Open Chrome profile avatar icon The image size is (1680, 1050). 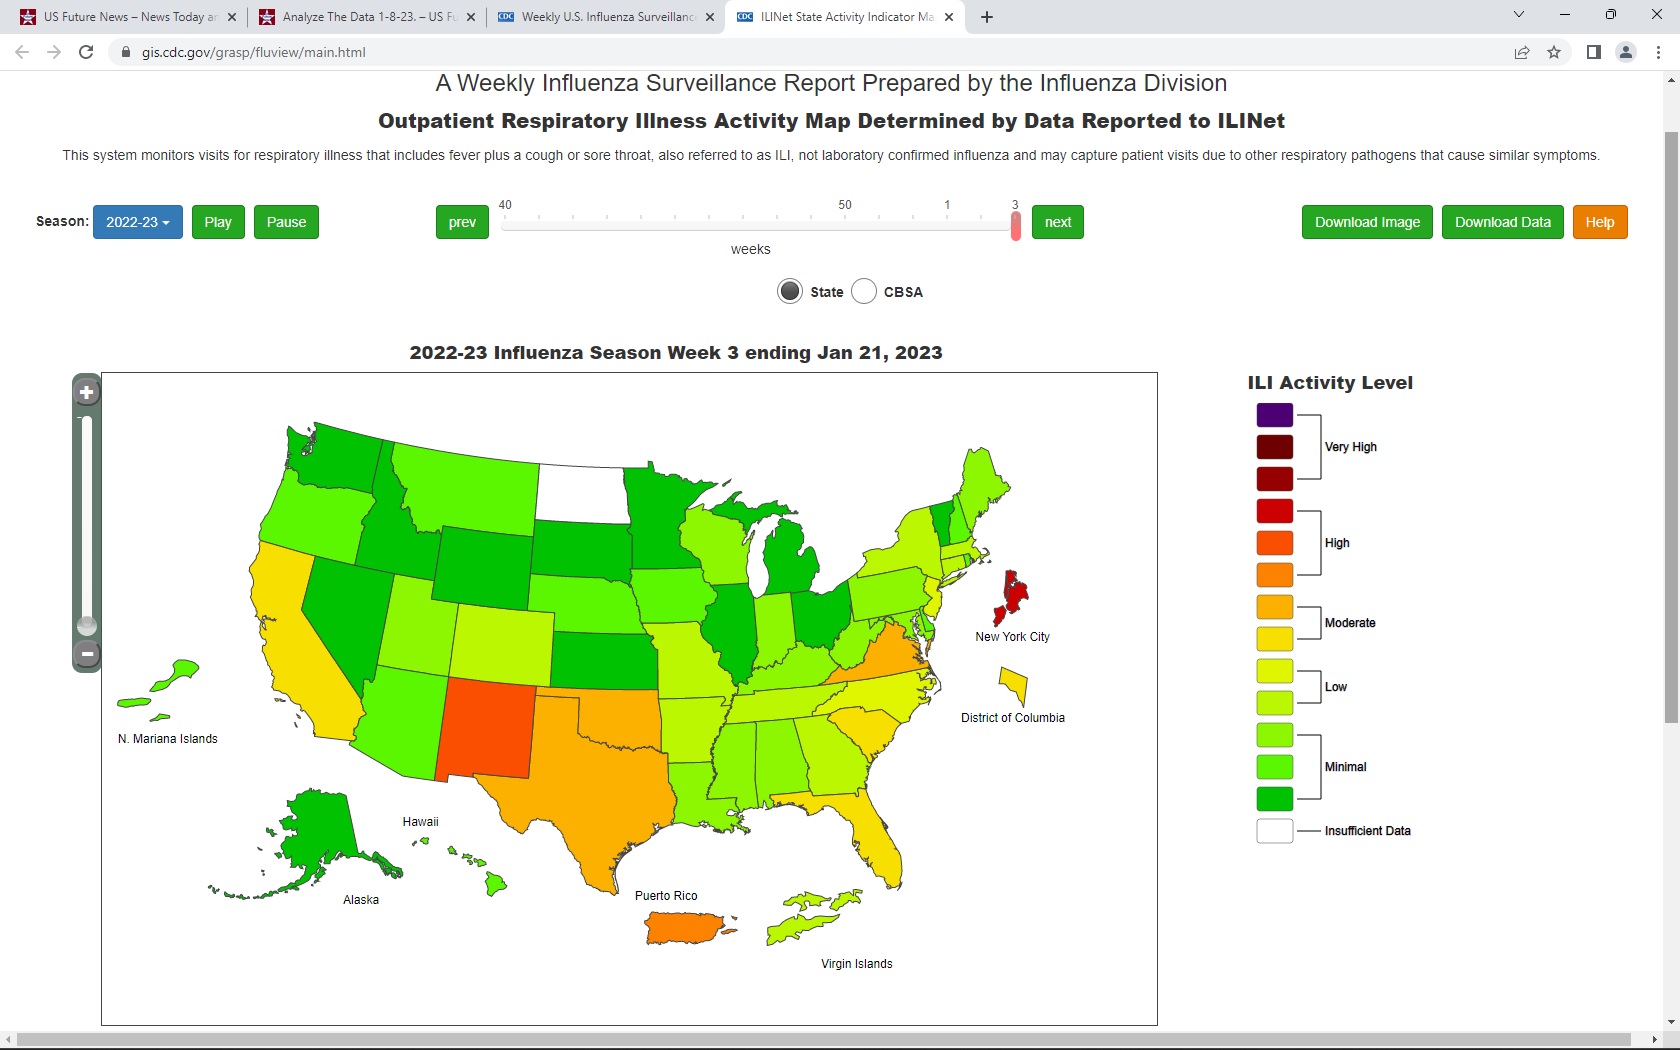[1626, 52]
